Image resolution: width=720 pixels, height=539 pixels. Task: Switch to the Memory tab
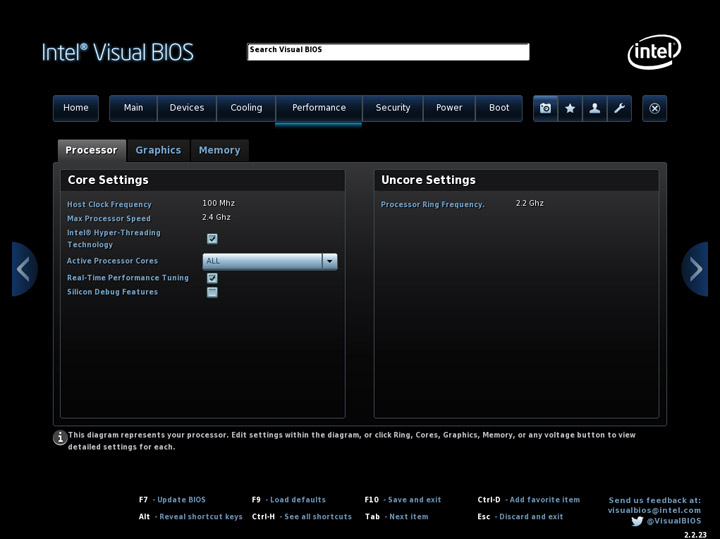point(219,151)
